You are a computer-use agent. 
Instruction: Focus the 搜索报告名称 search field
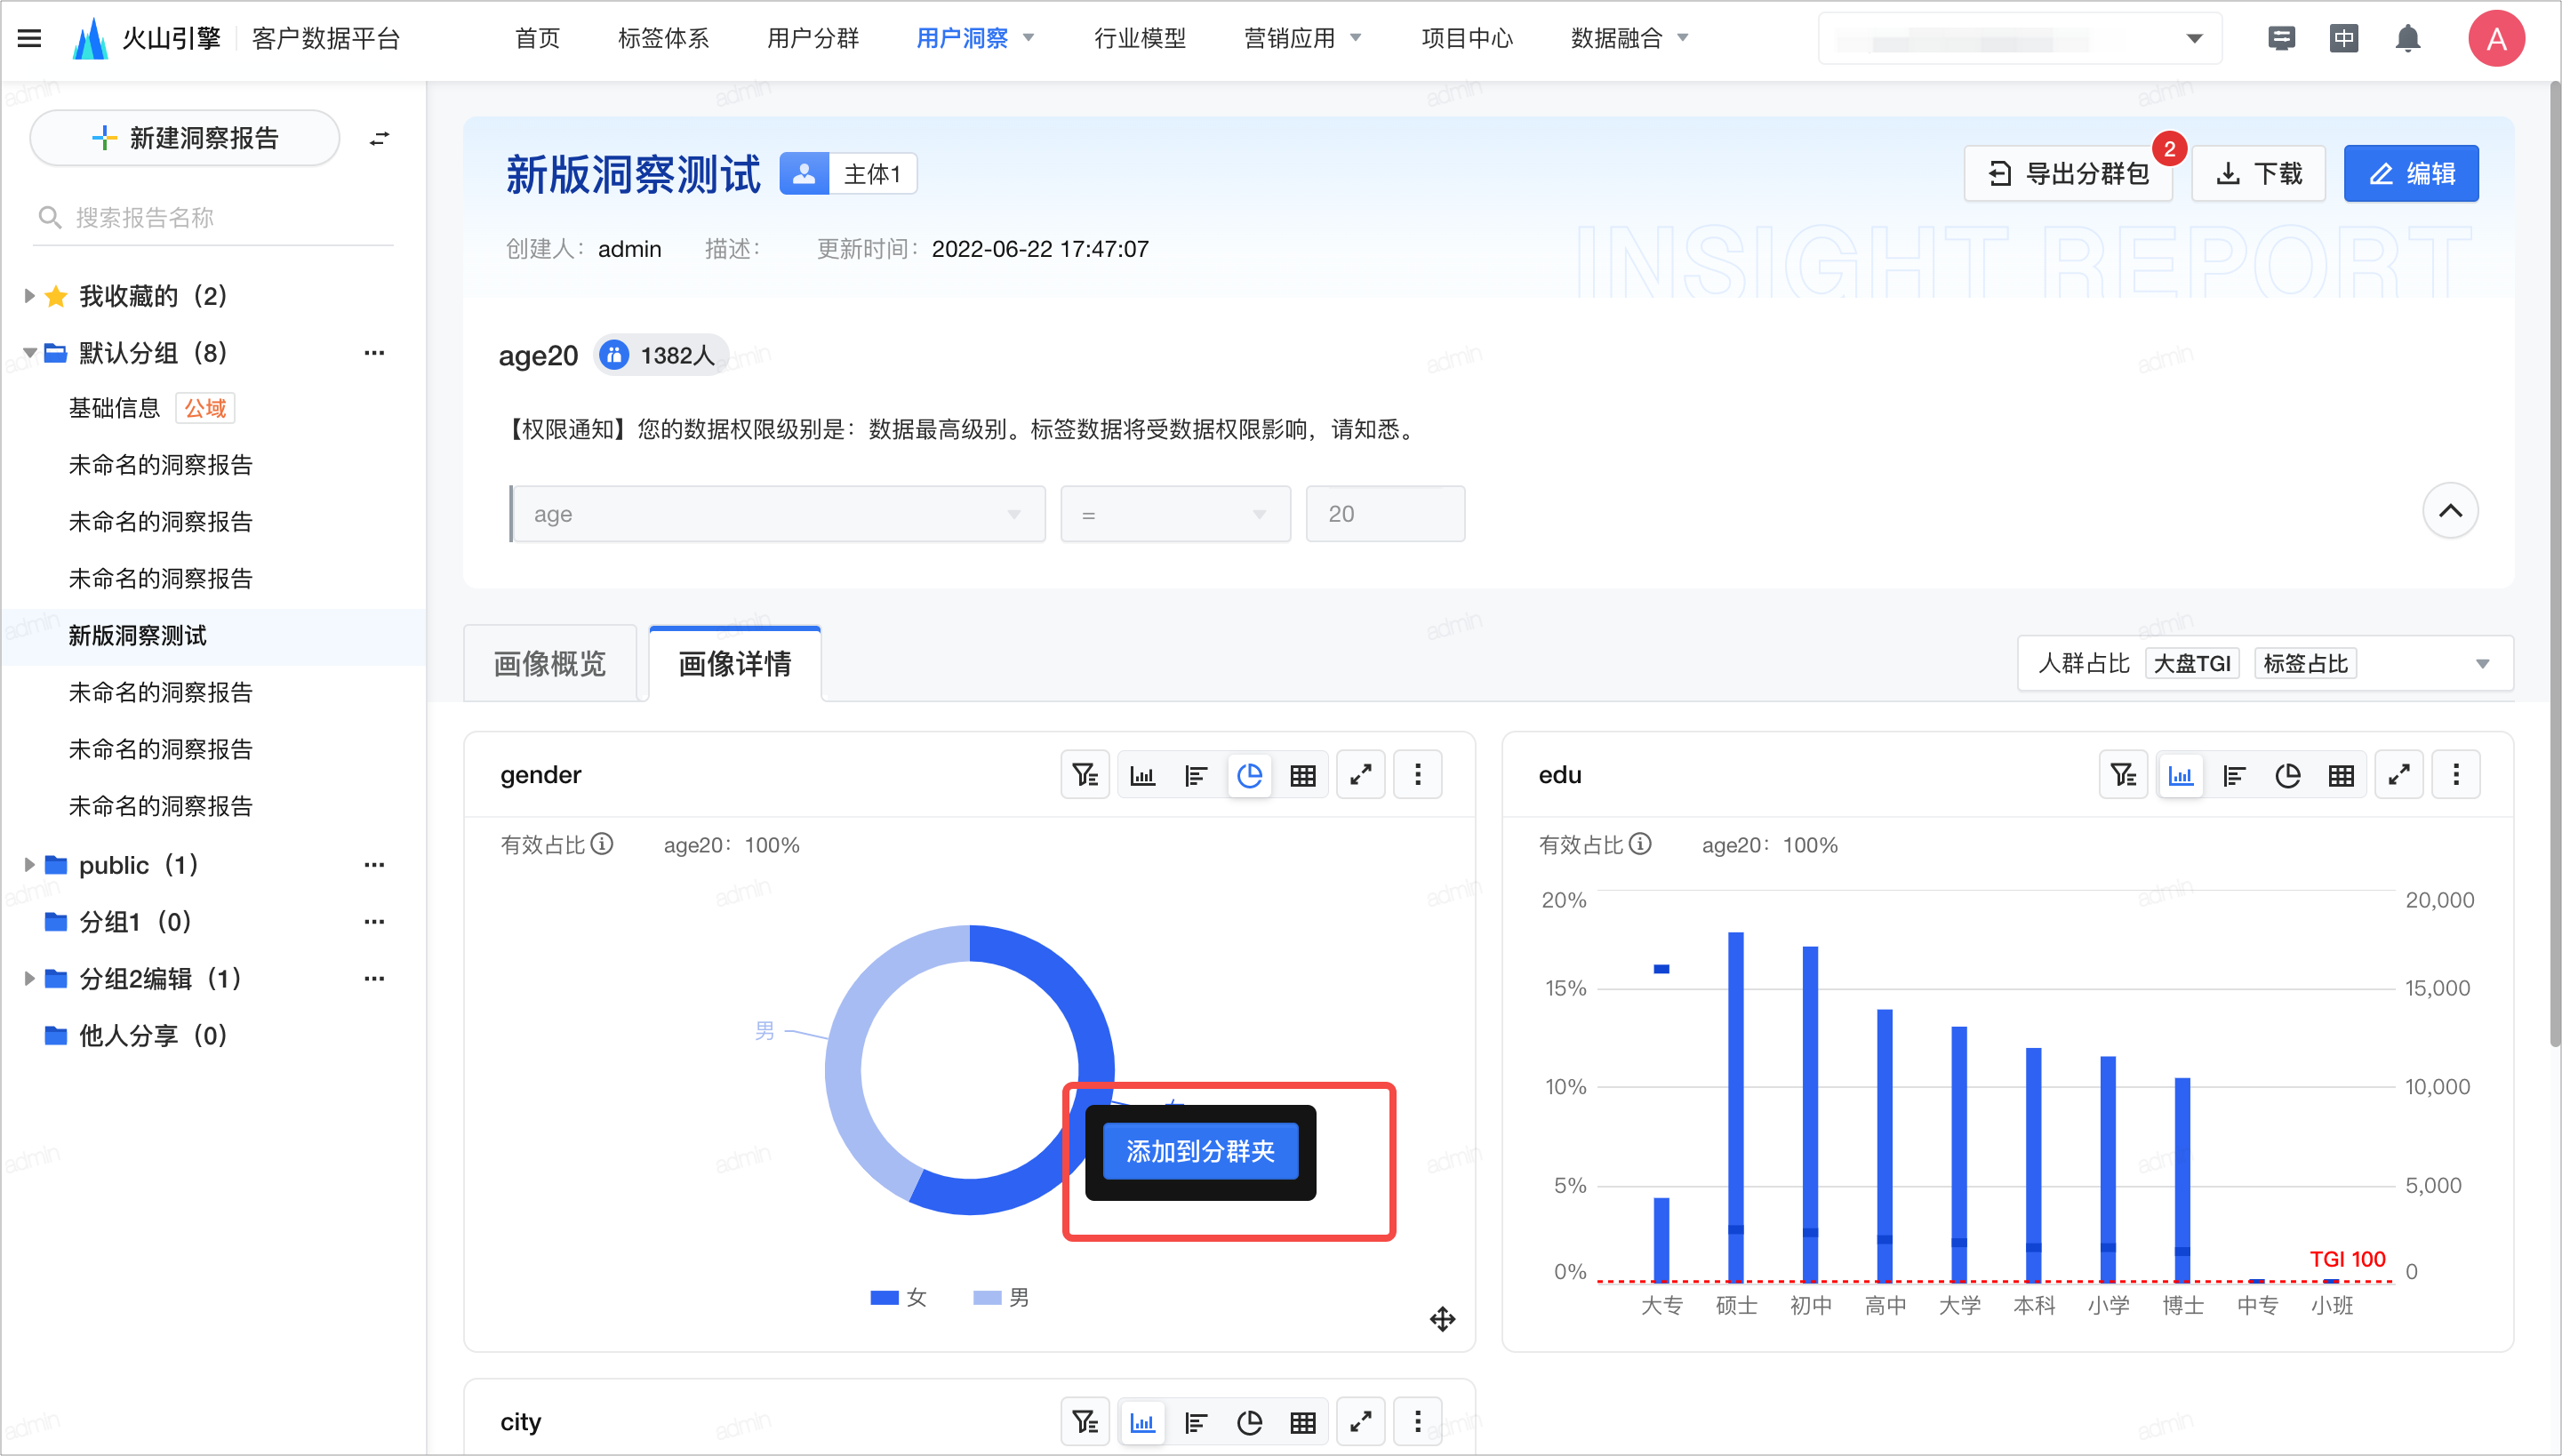tap(214, 217)
